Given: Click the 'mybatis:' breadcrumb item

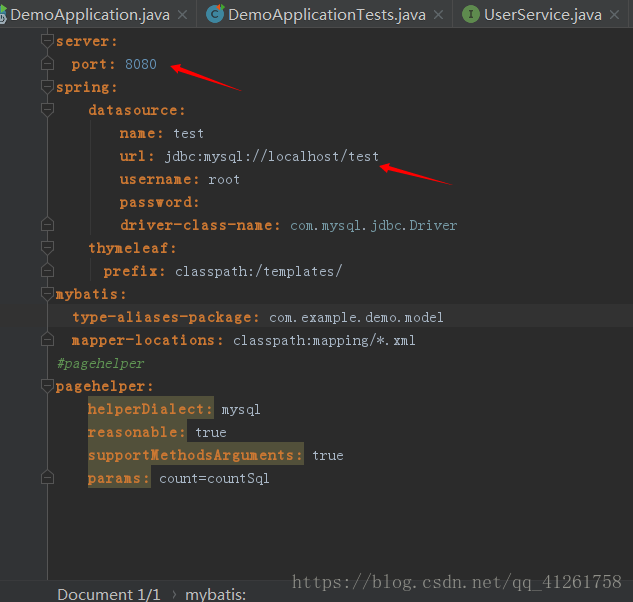Looking at the screenshot, I should coord(216,595).
